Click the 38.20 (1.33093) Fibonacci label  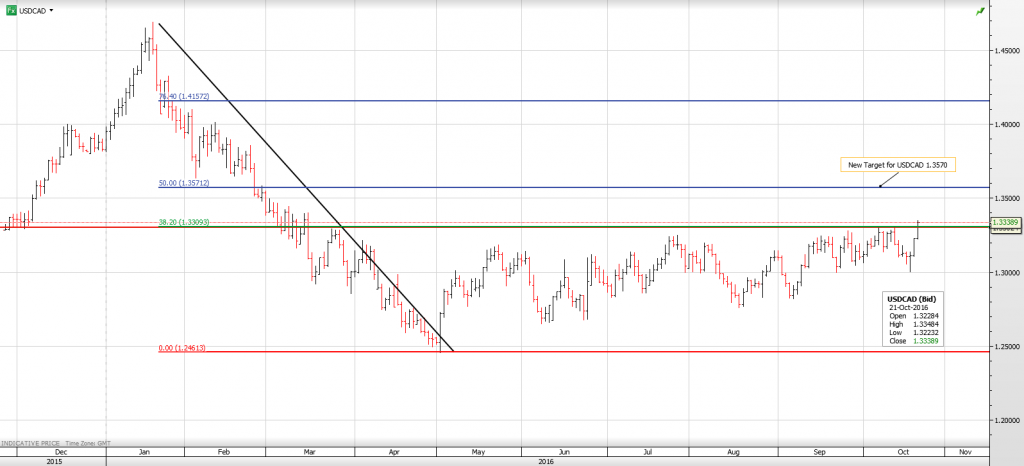[186, 222]
